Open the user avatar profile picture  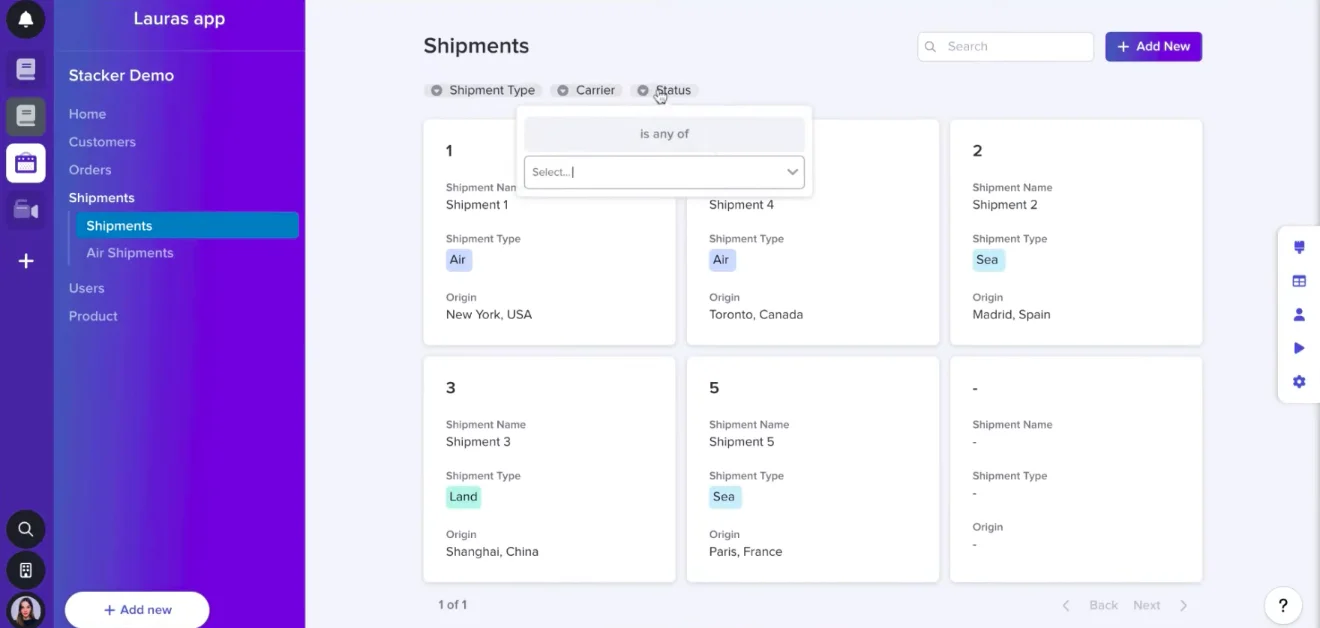(x=26, y=610)
